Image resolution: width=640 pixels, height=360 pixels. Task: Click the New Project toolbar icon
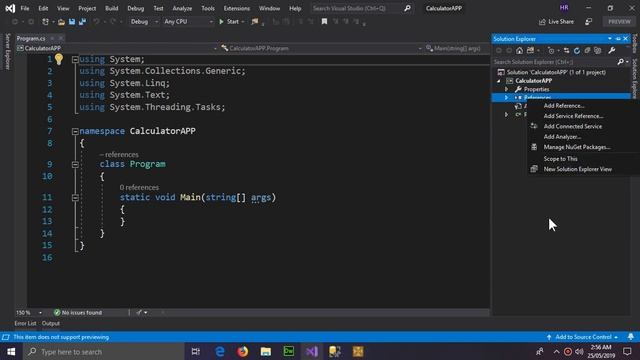[45, 22]
